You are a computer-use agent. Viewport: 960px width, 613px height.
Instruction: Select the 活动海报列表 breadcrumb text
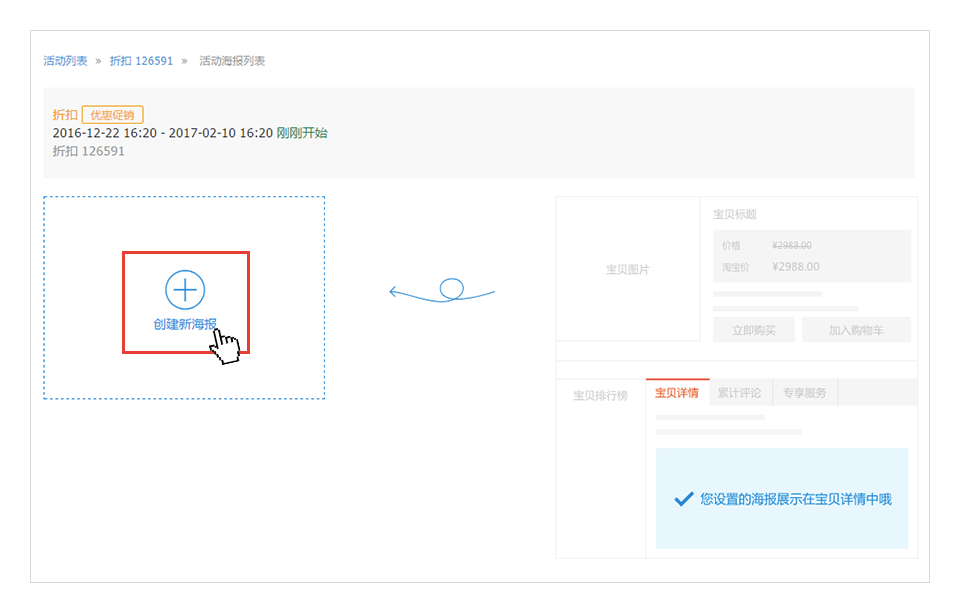[x=232, y=61]
